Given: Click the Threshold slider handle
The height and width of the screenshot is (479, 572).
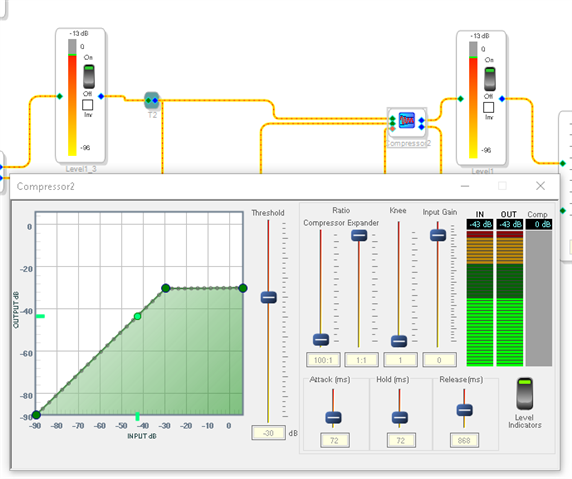Looking at the screenshot, I should point(268,297).
